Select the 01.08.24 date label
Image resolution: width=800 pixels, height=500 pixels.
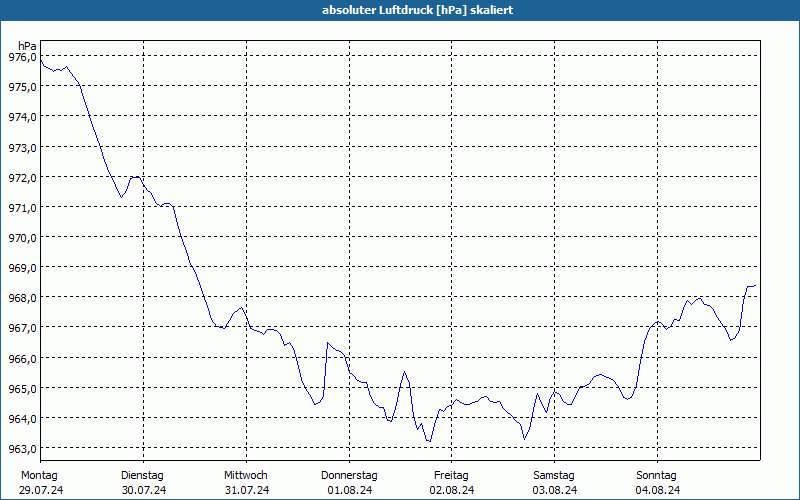pos(349,490)
